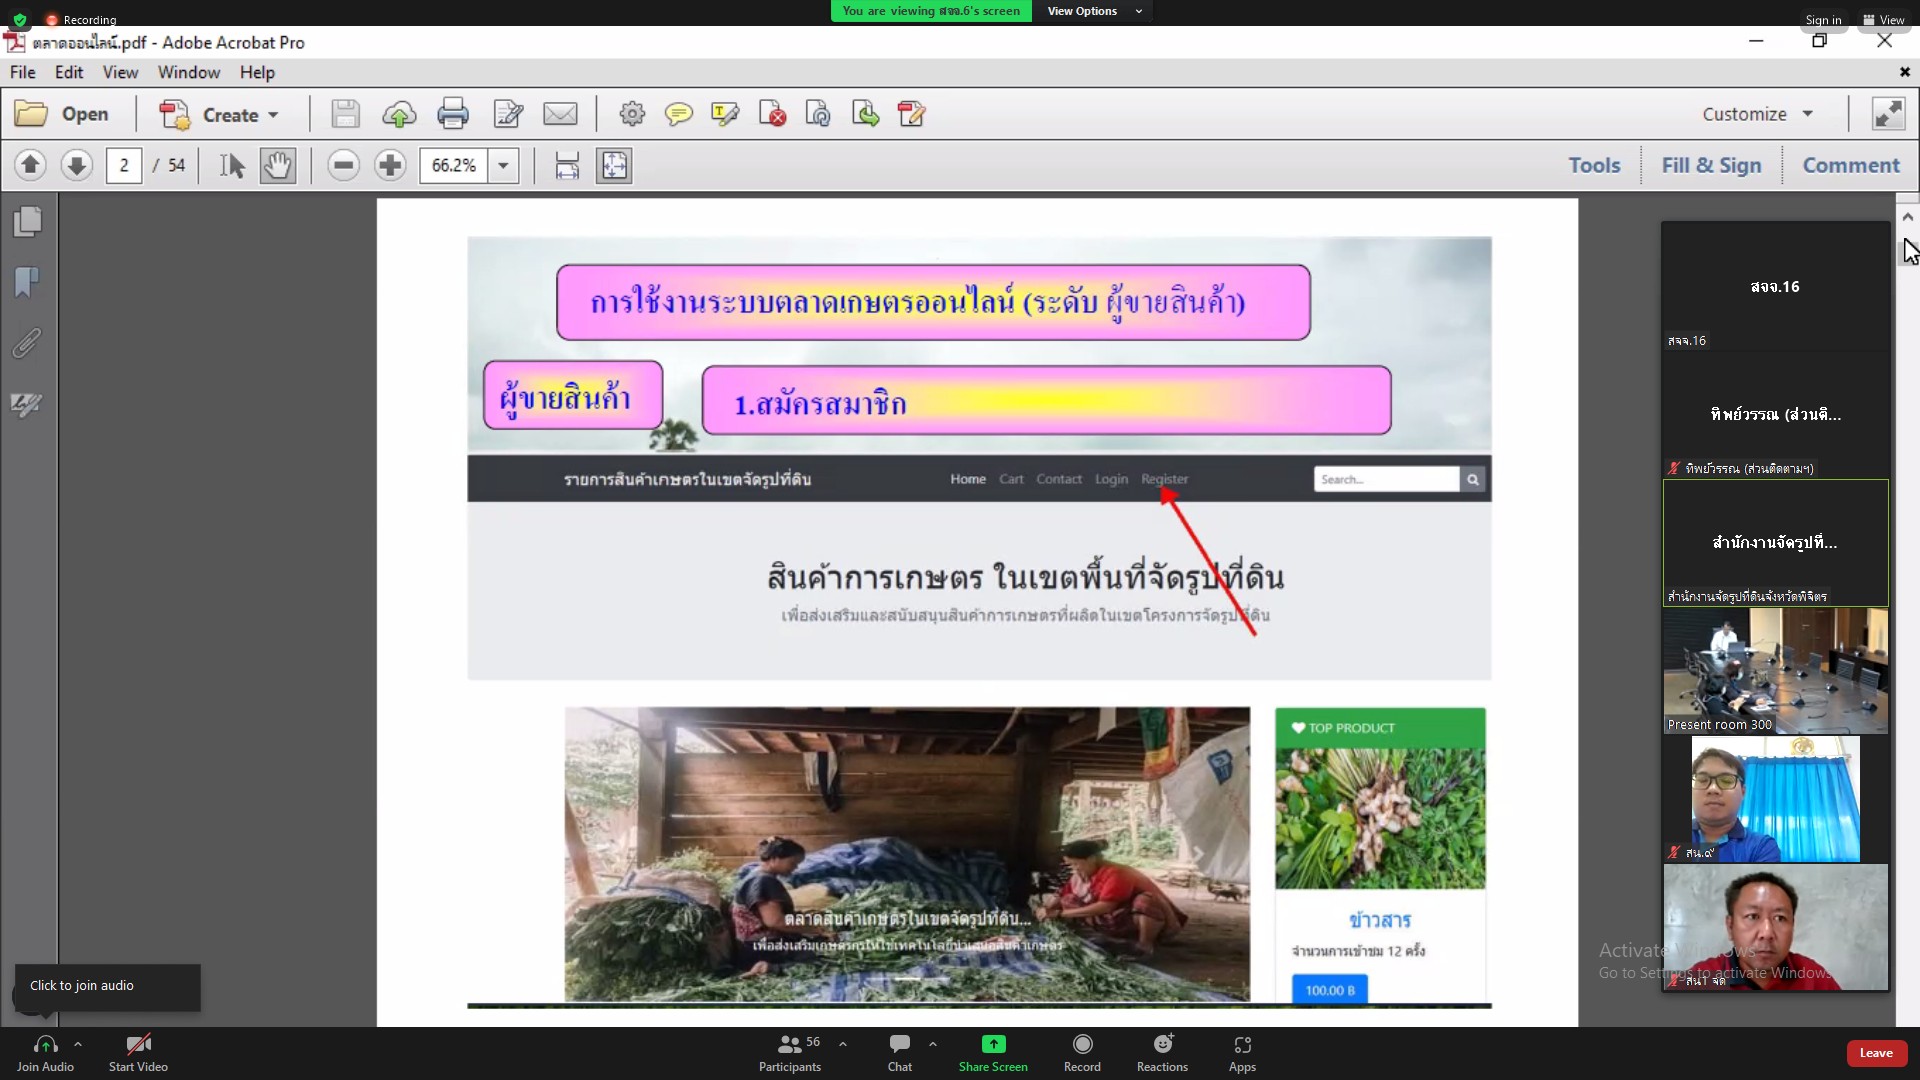
Task: Close the document with menu-bar X
Action: pos(1904,72)
